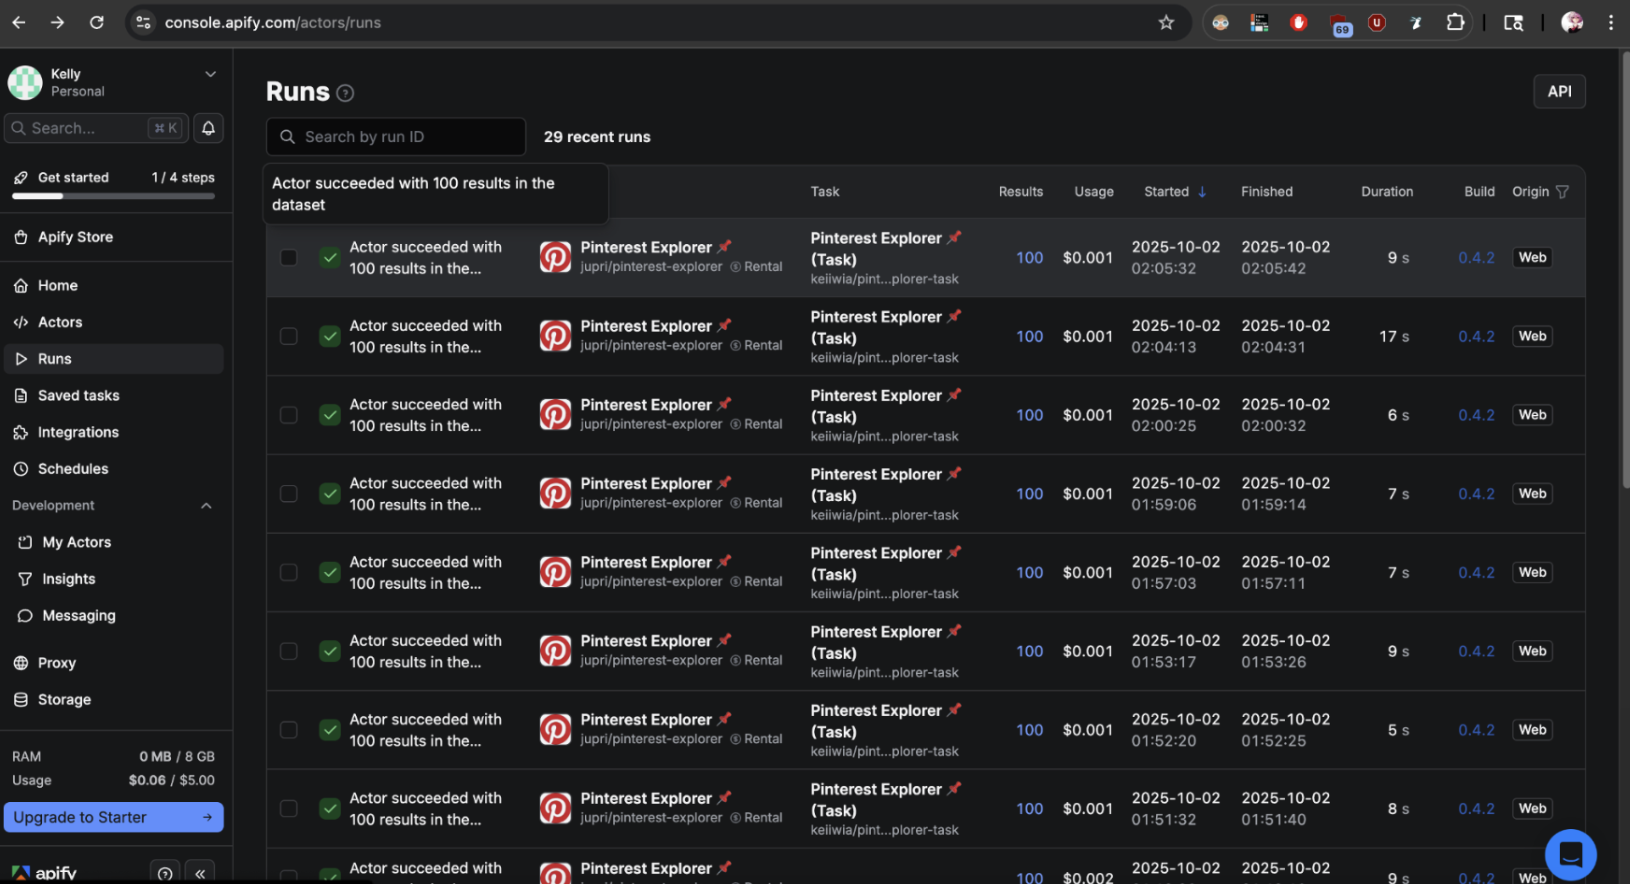
Task: Click the Web origin badge in 01:52:20 row
Action: [x=1532, y=730]
